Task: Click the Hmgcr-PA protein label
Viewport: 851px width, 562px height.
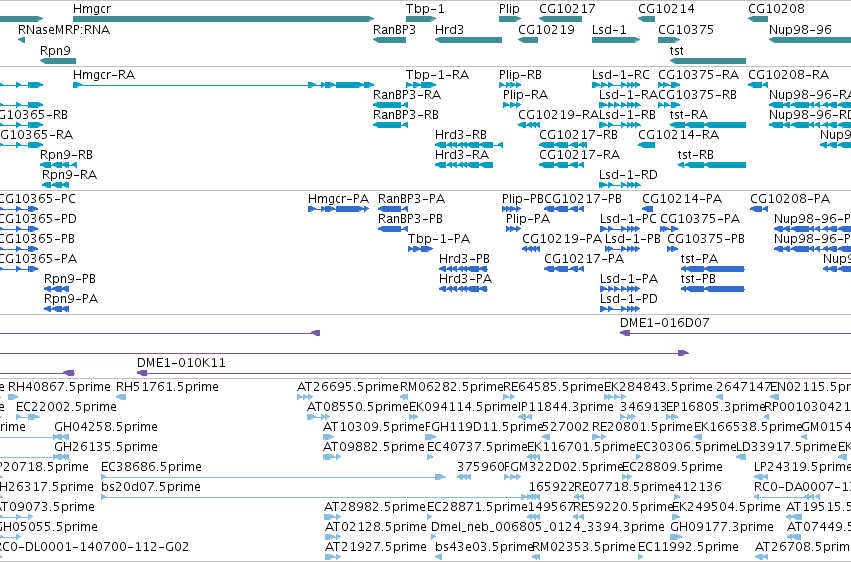Action: [339, 199]
